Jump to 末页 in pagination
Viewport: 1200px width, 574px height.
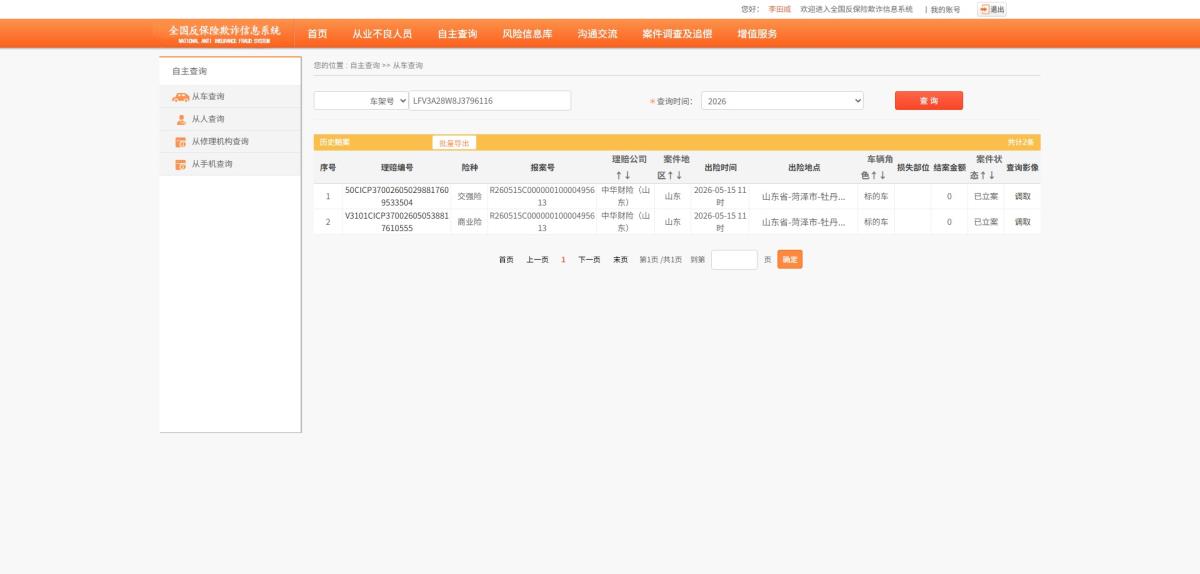tap(621, 260)
